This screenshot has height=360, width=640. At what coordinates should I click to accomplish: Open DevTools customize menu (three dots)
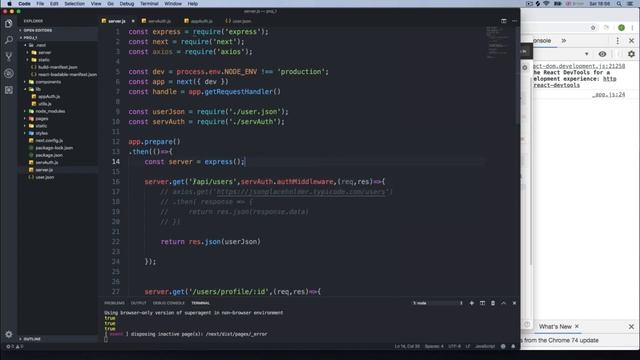click(x=618, y=41)
